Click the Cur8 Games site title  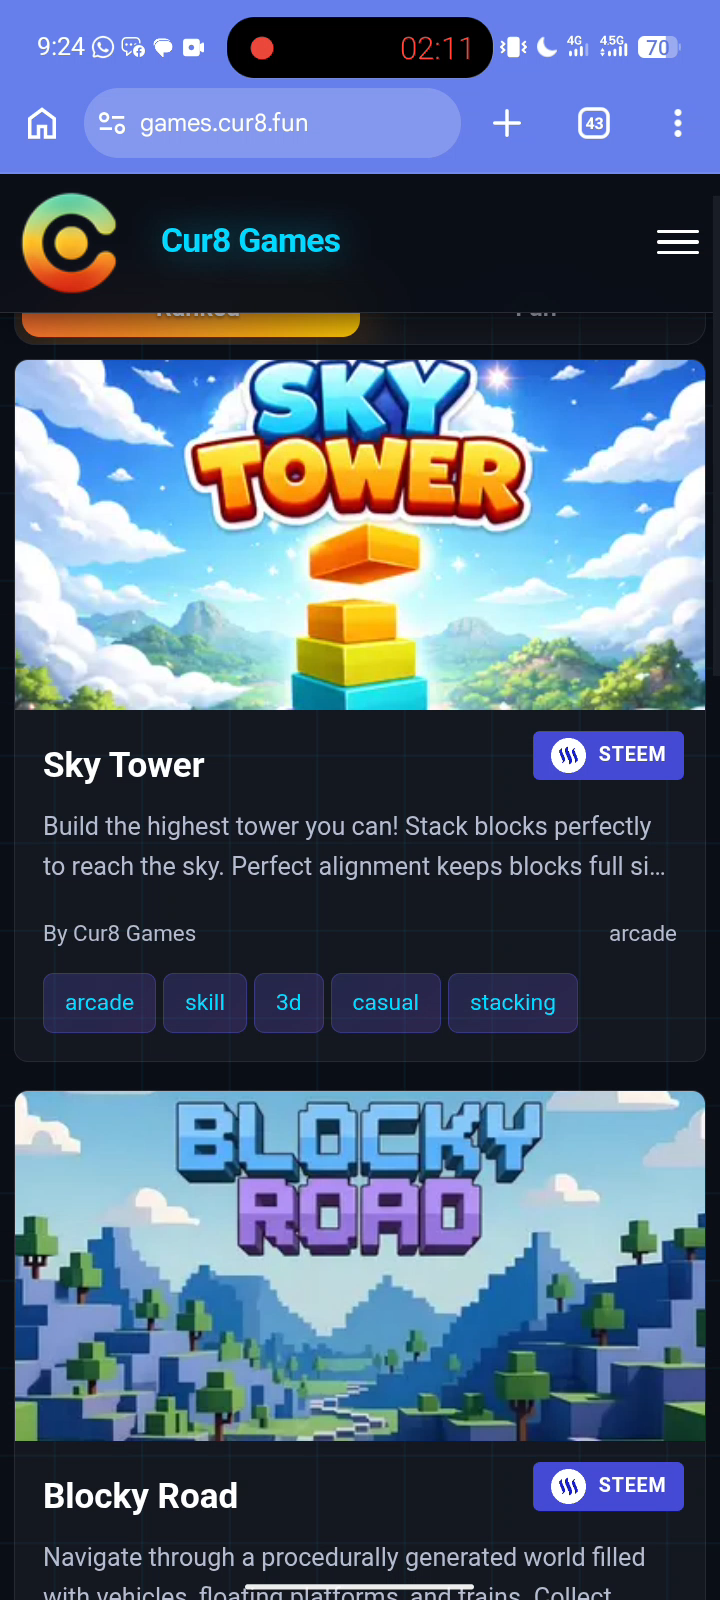[x=251, y=241]
